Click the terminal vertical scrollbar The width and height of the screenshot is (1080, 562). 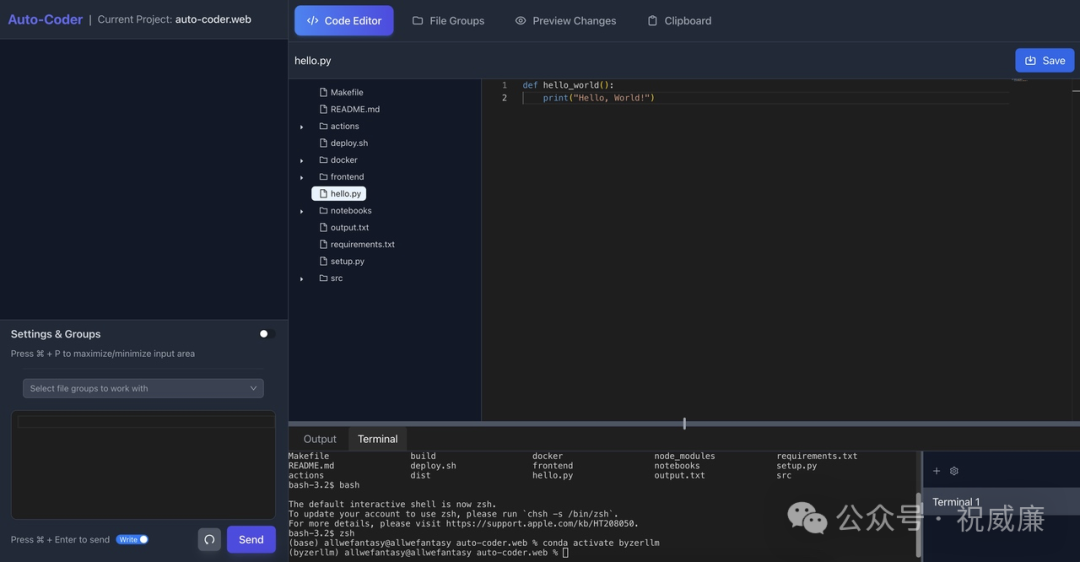919,523
